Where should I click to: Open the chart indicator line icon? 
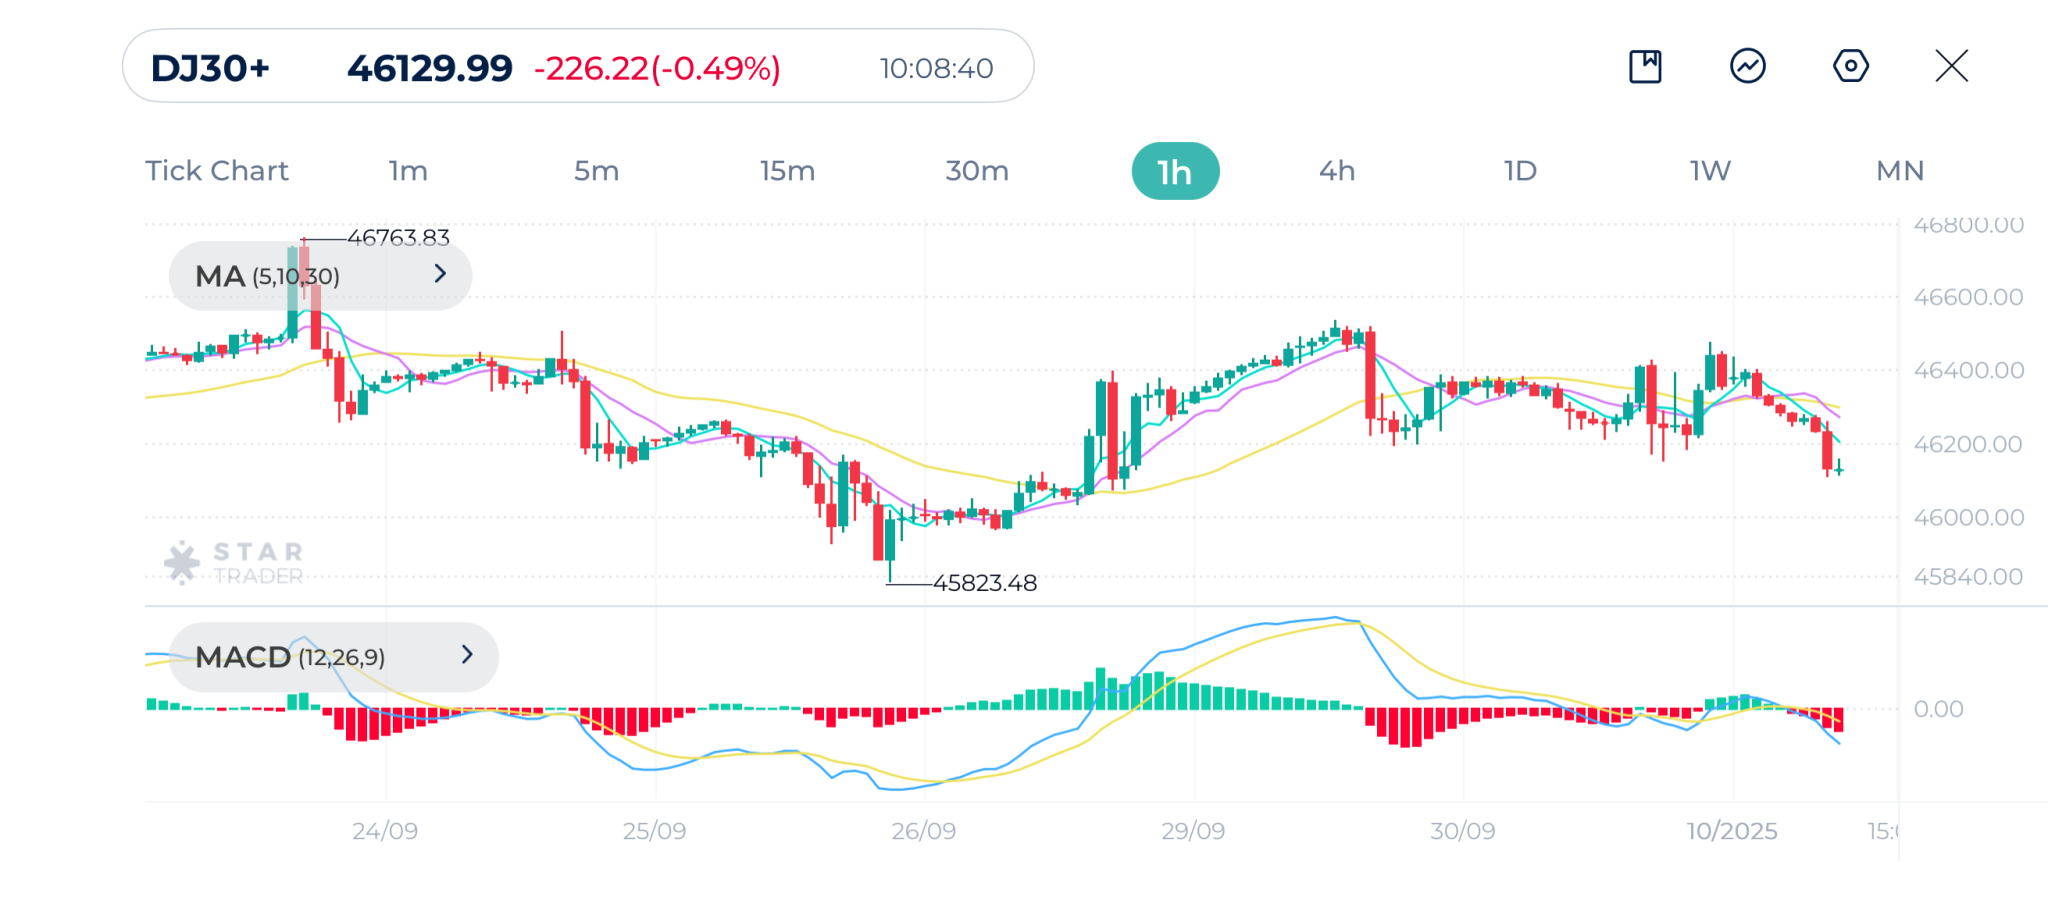[1747, 67]
